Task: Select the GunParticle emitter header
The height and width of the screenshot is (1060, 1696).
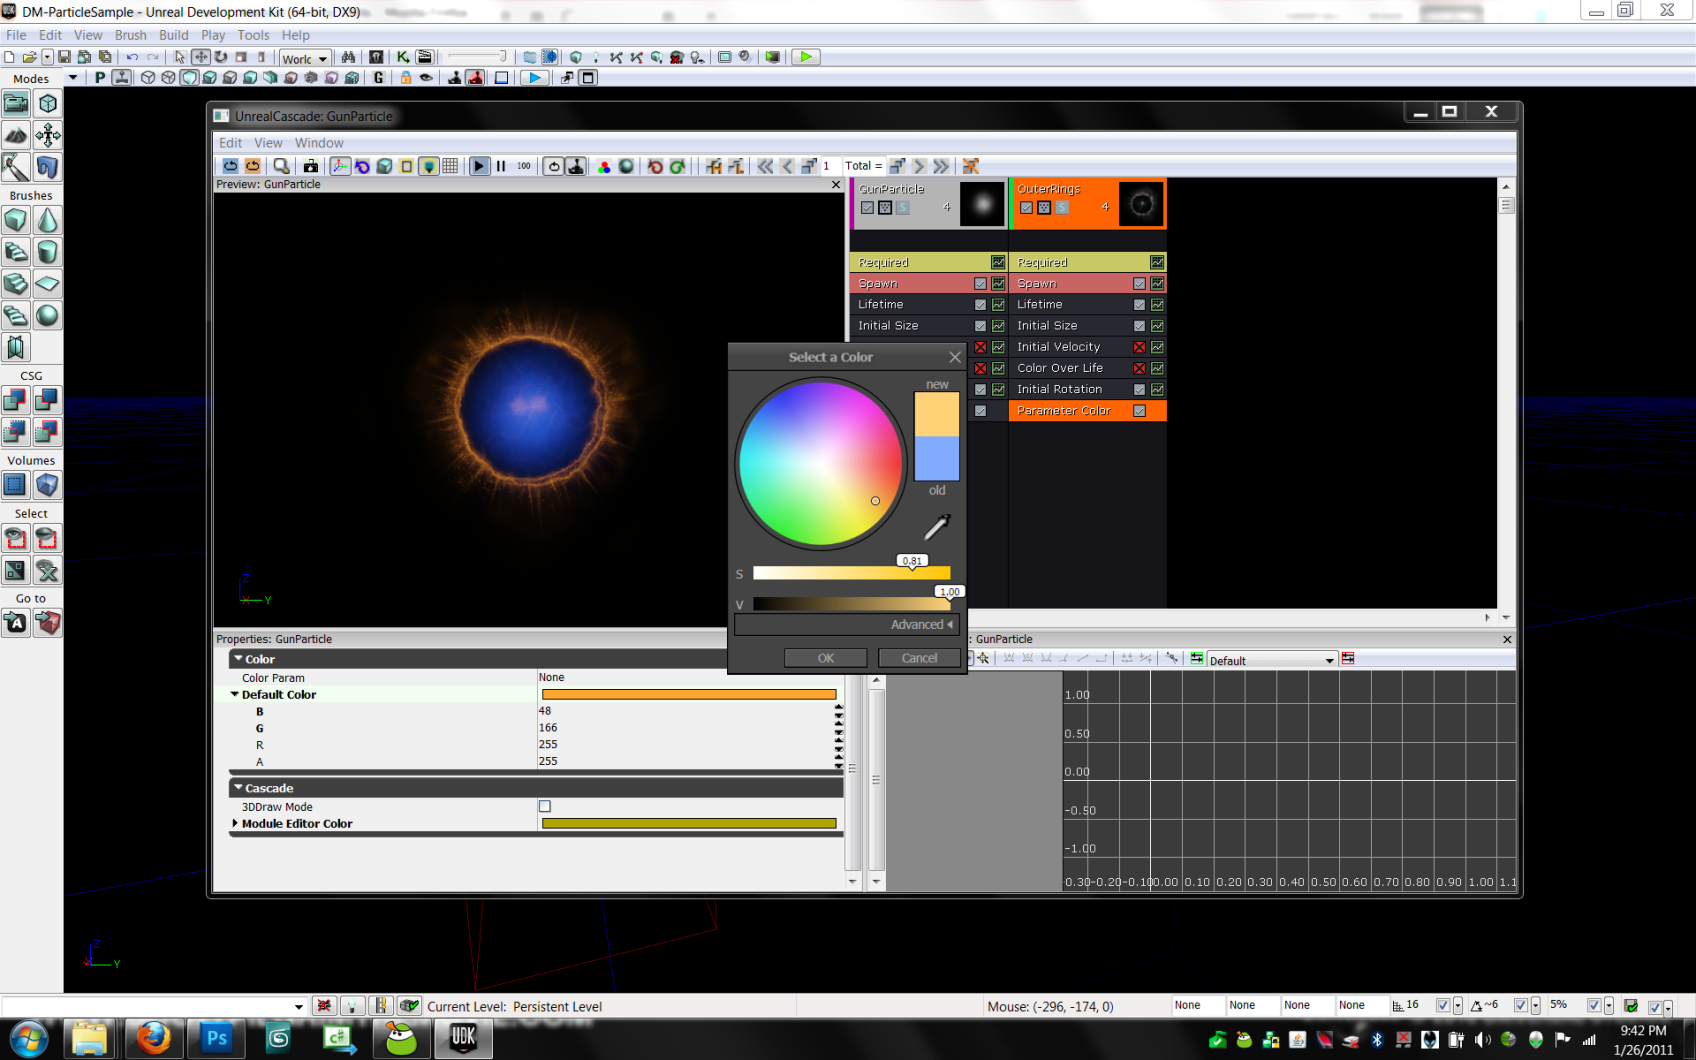Action: point(928,204)
